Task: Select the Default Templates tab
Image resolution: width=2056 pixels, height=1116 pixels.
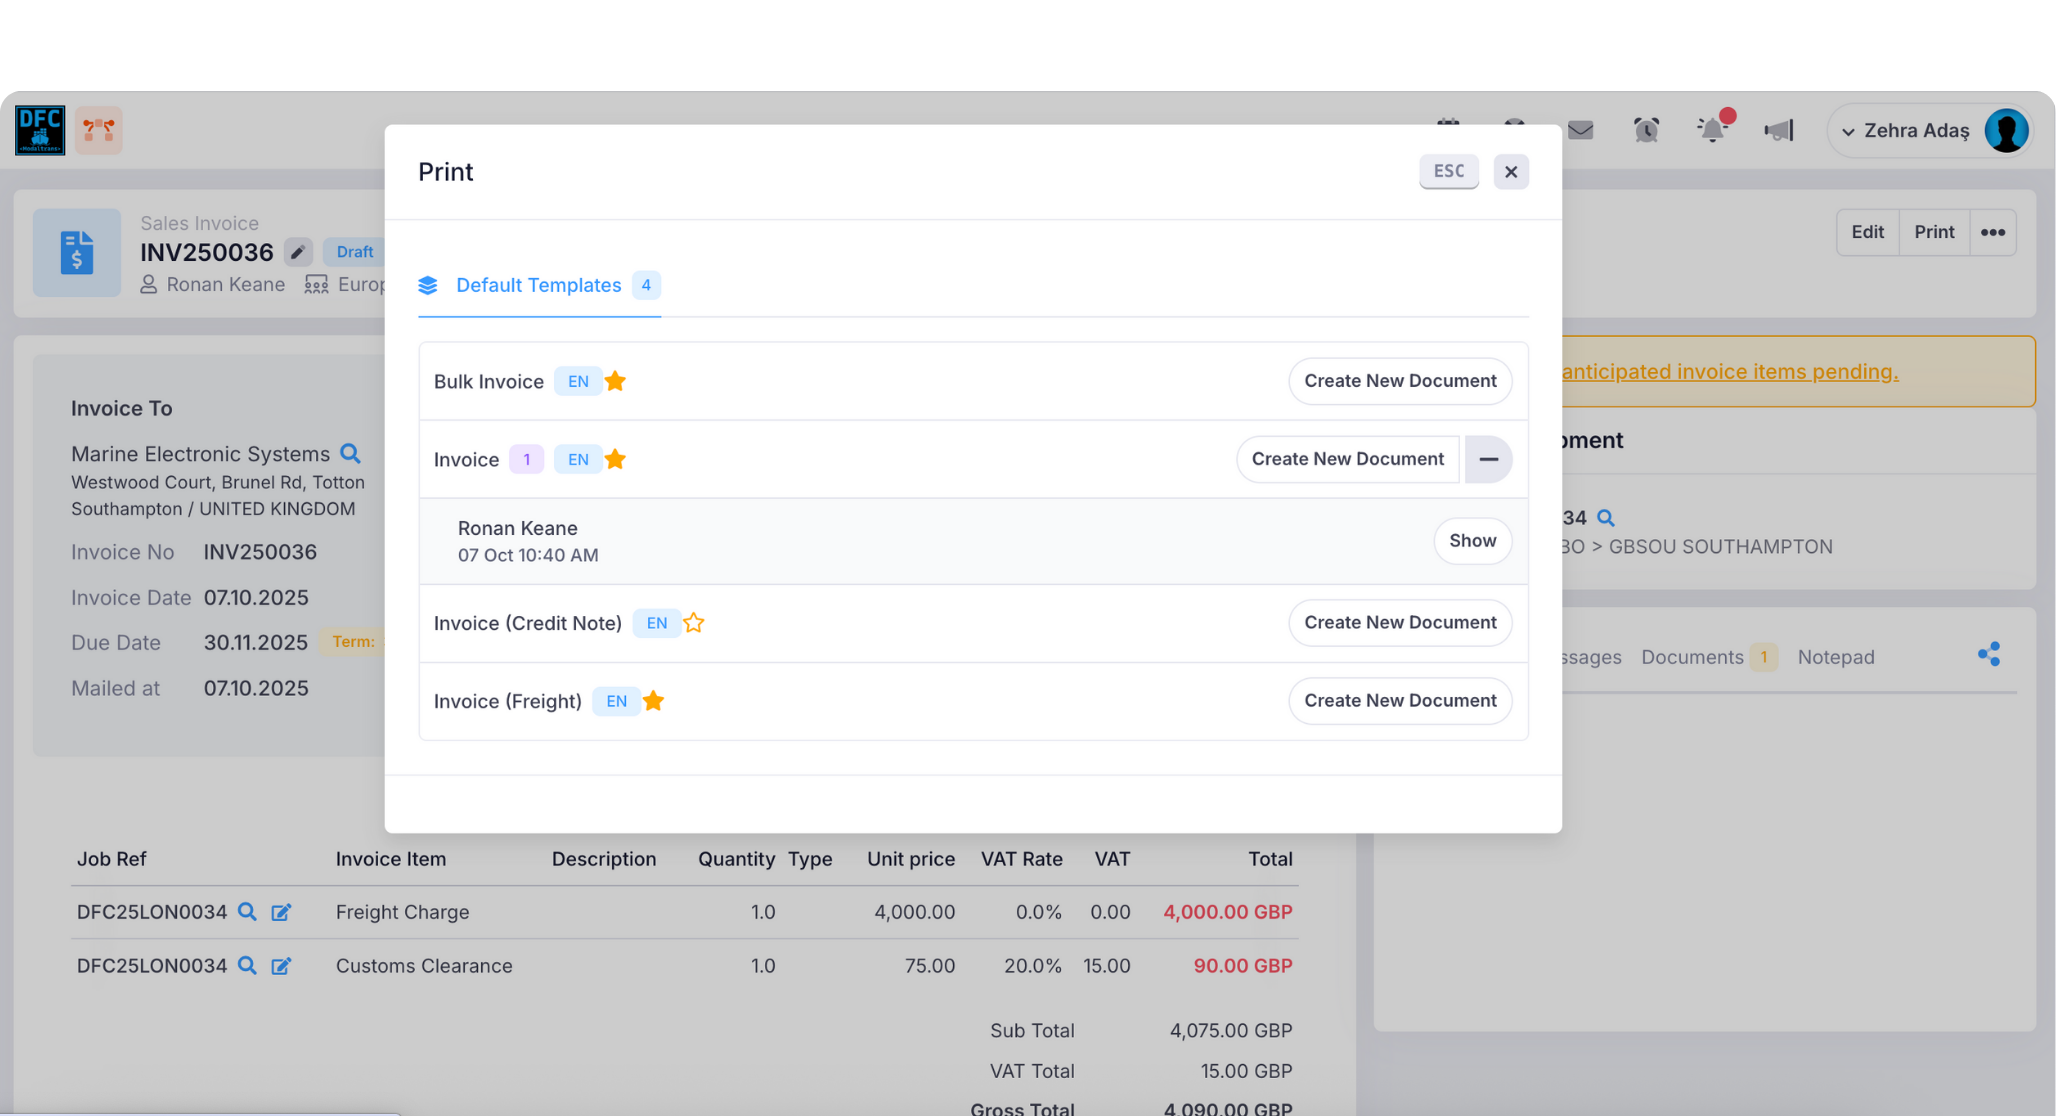Action: point(538,285)
